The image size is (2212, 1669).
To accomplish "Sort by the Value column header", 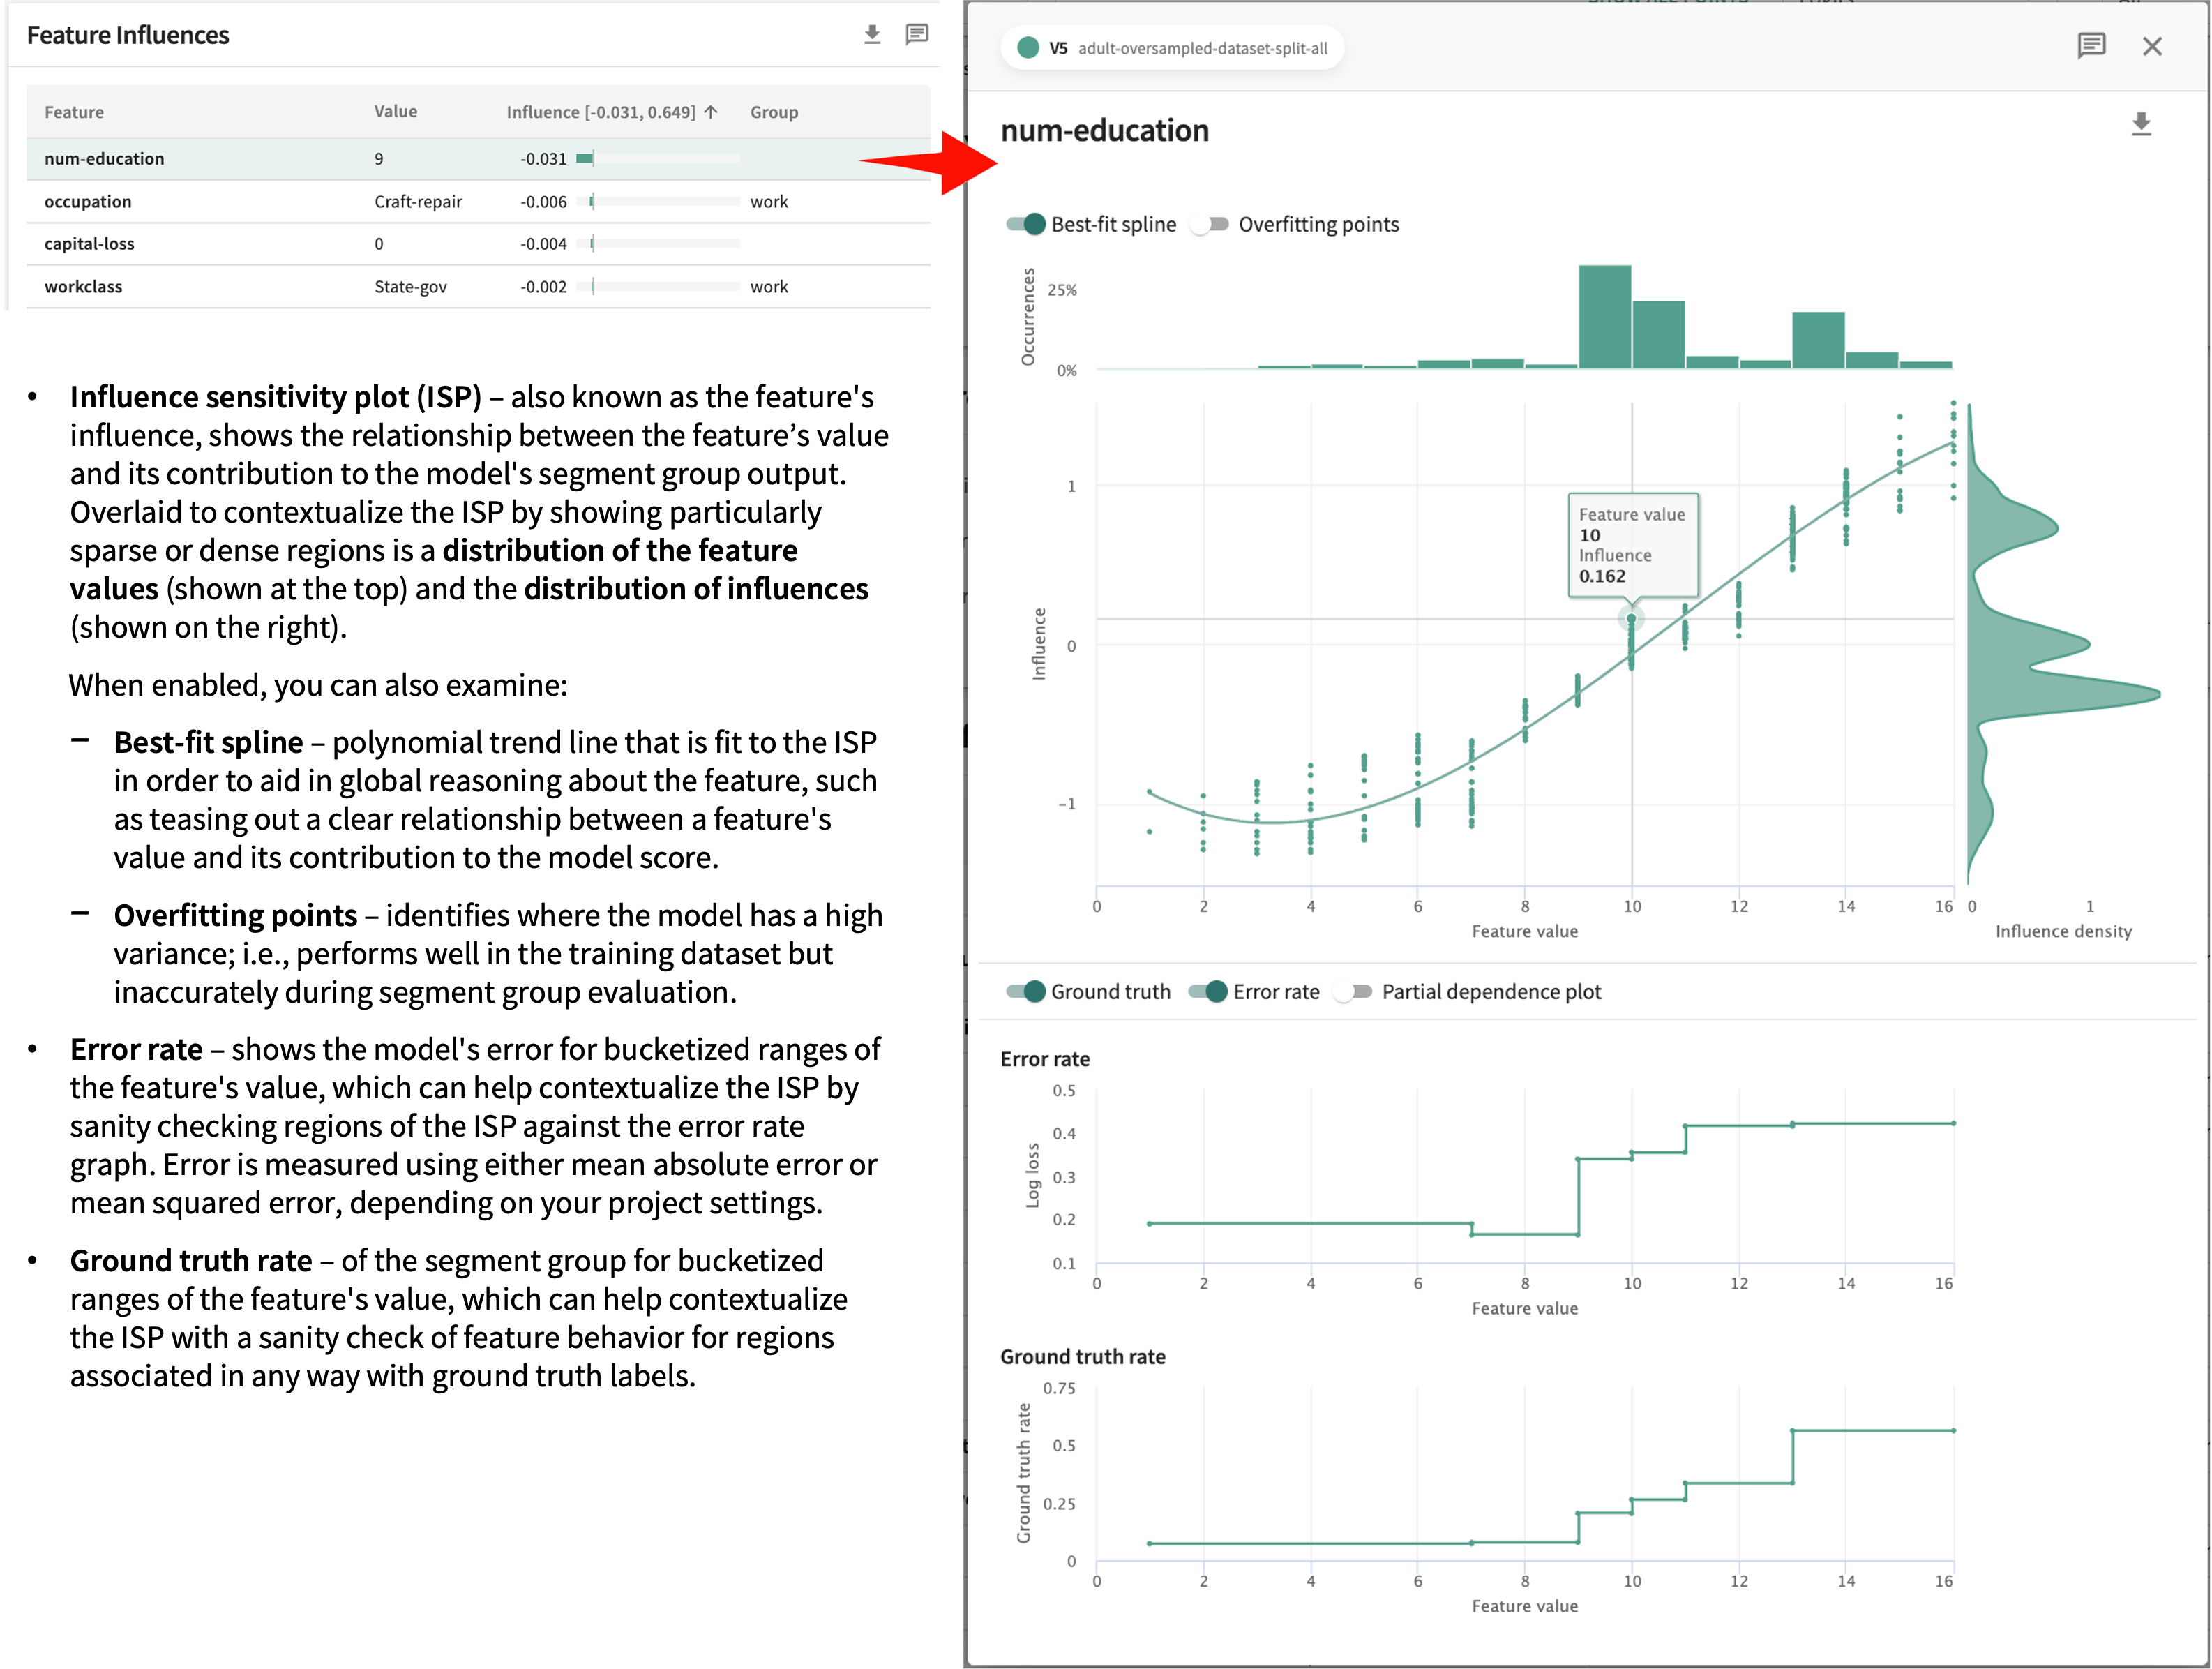I will click(396, 112).
